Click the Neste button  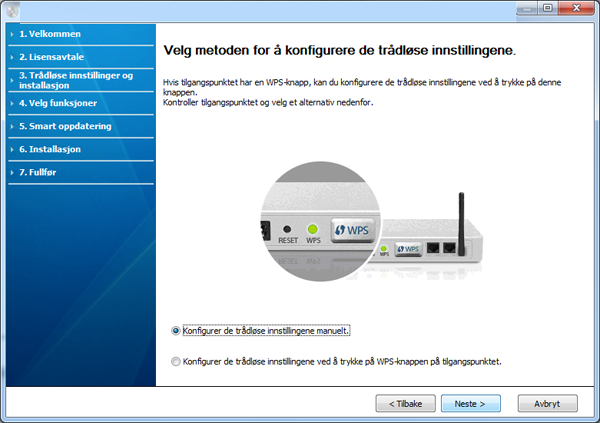[471, 404]
